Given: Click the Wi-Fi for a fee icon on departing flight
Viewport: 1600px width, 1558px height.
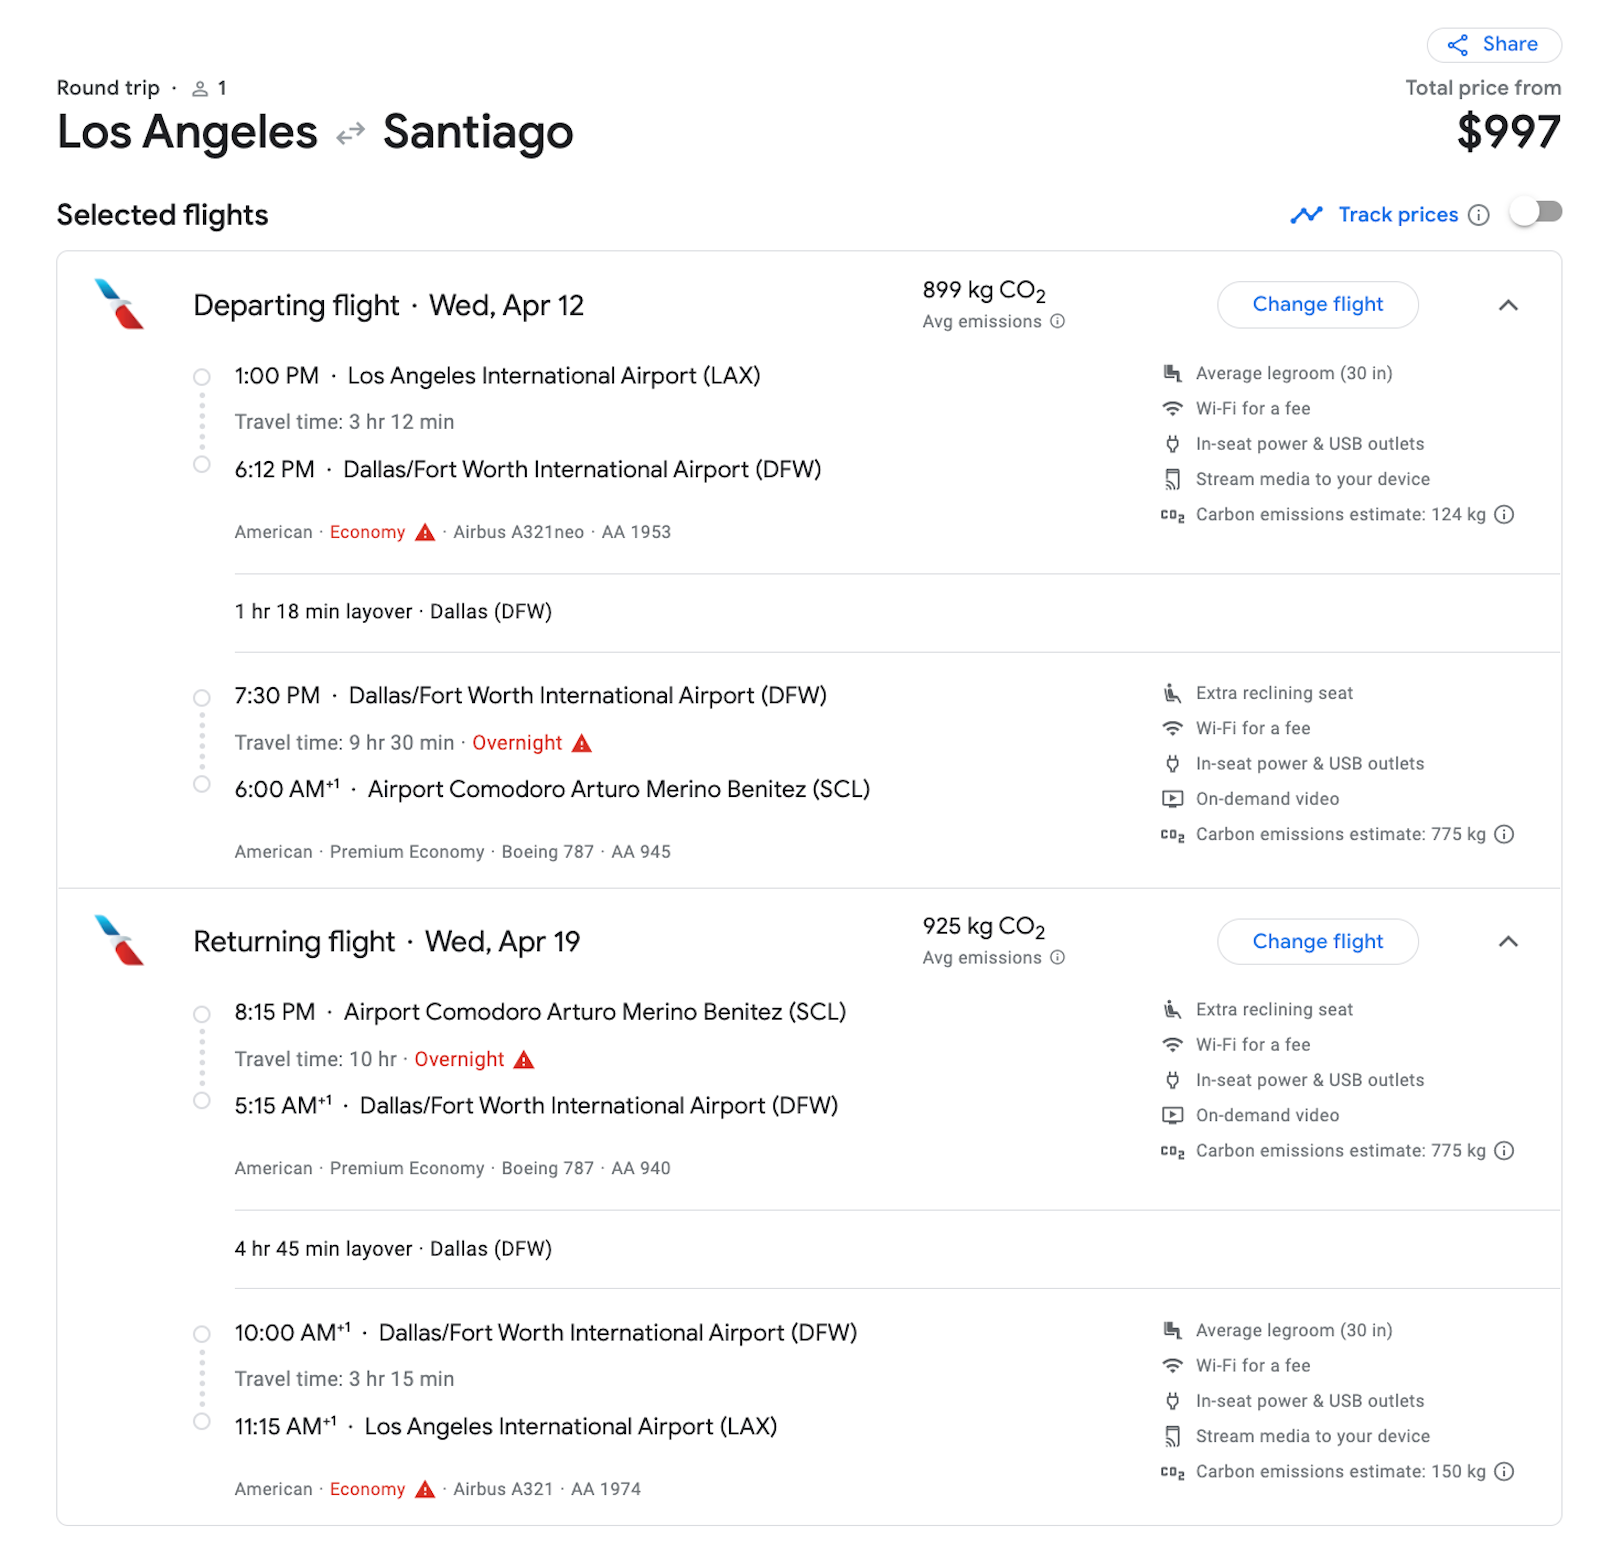Looking at the screenshot, I should (1171, 408).
